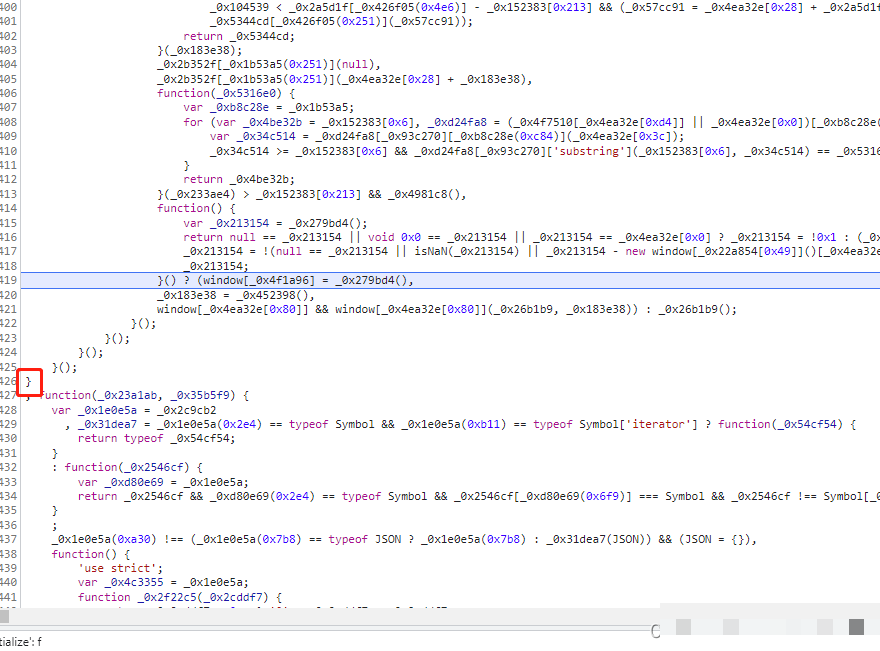
Task: Set breakpoint on line 427 gutter
Action: [9, 396]
